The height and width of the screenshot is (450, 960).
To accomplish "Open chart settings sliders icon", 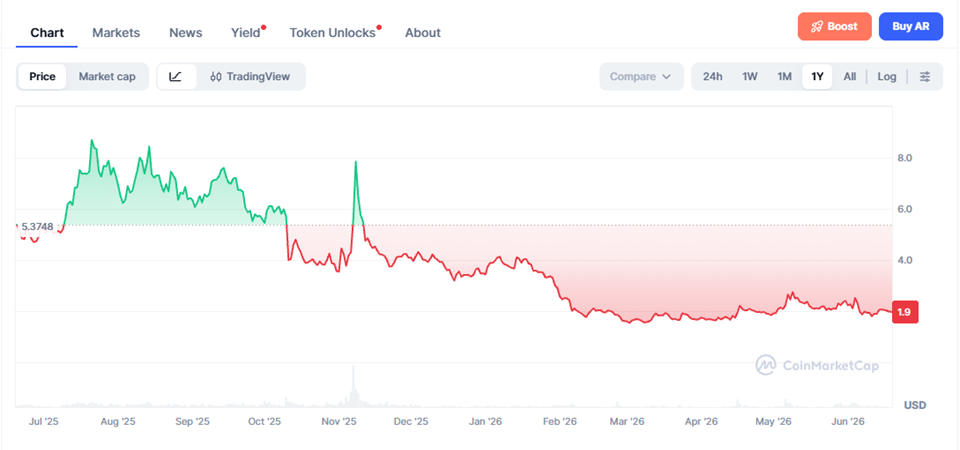I will click(925, 77).
